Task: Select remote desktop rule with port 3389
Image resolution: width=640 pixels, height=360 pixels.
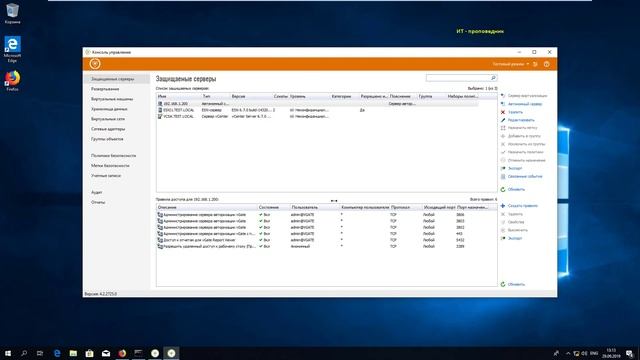Action: 327,247
